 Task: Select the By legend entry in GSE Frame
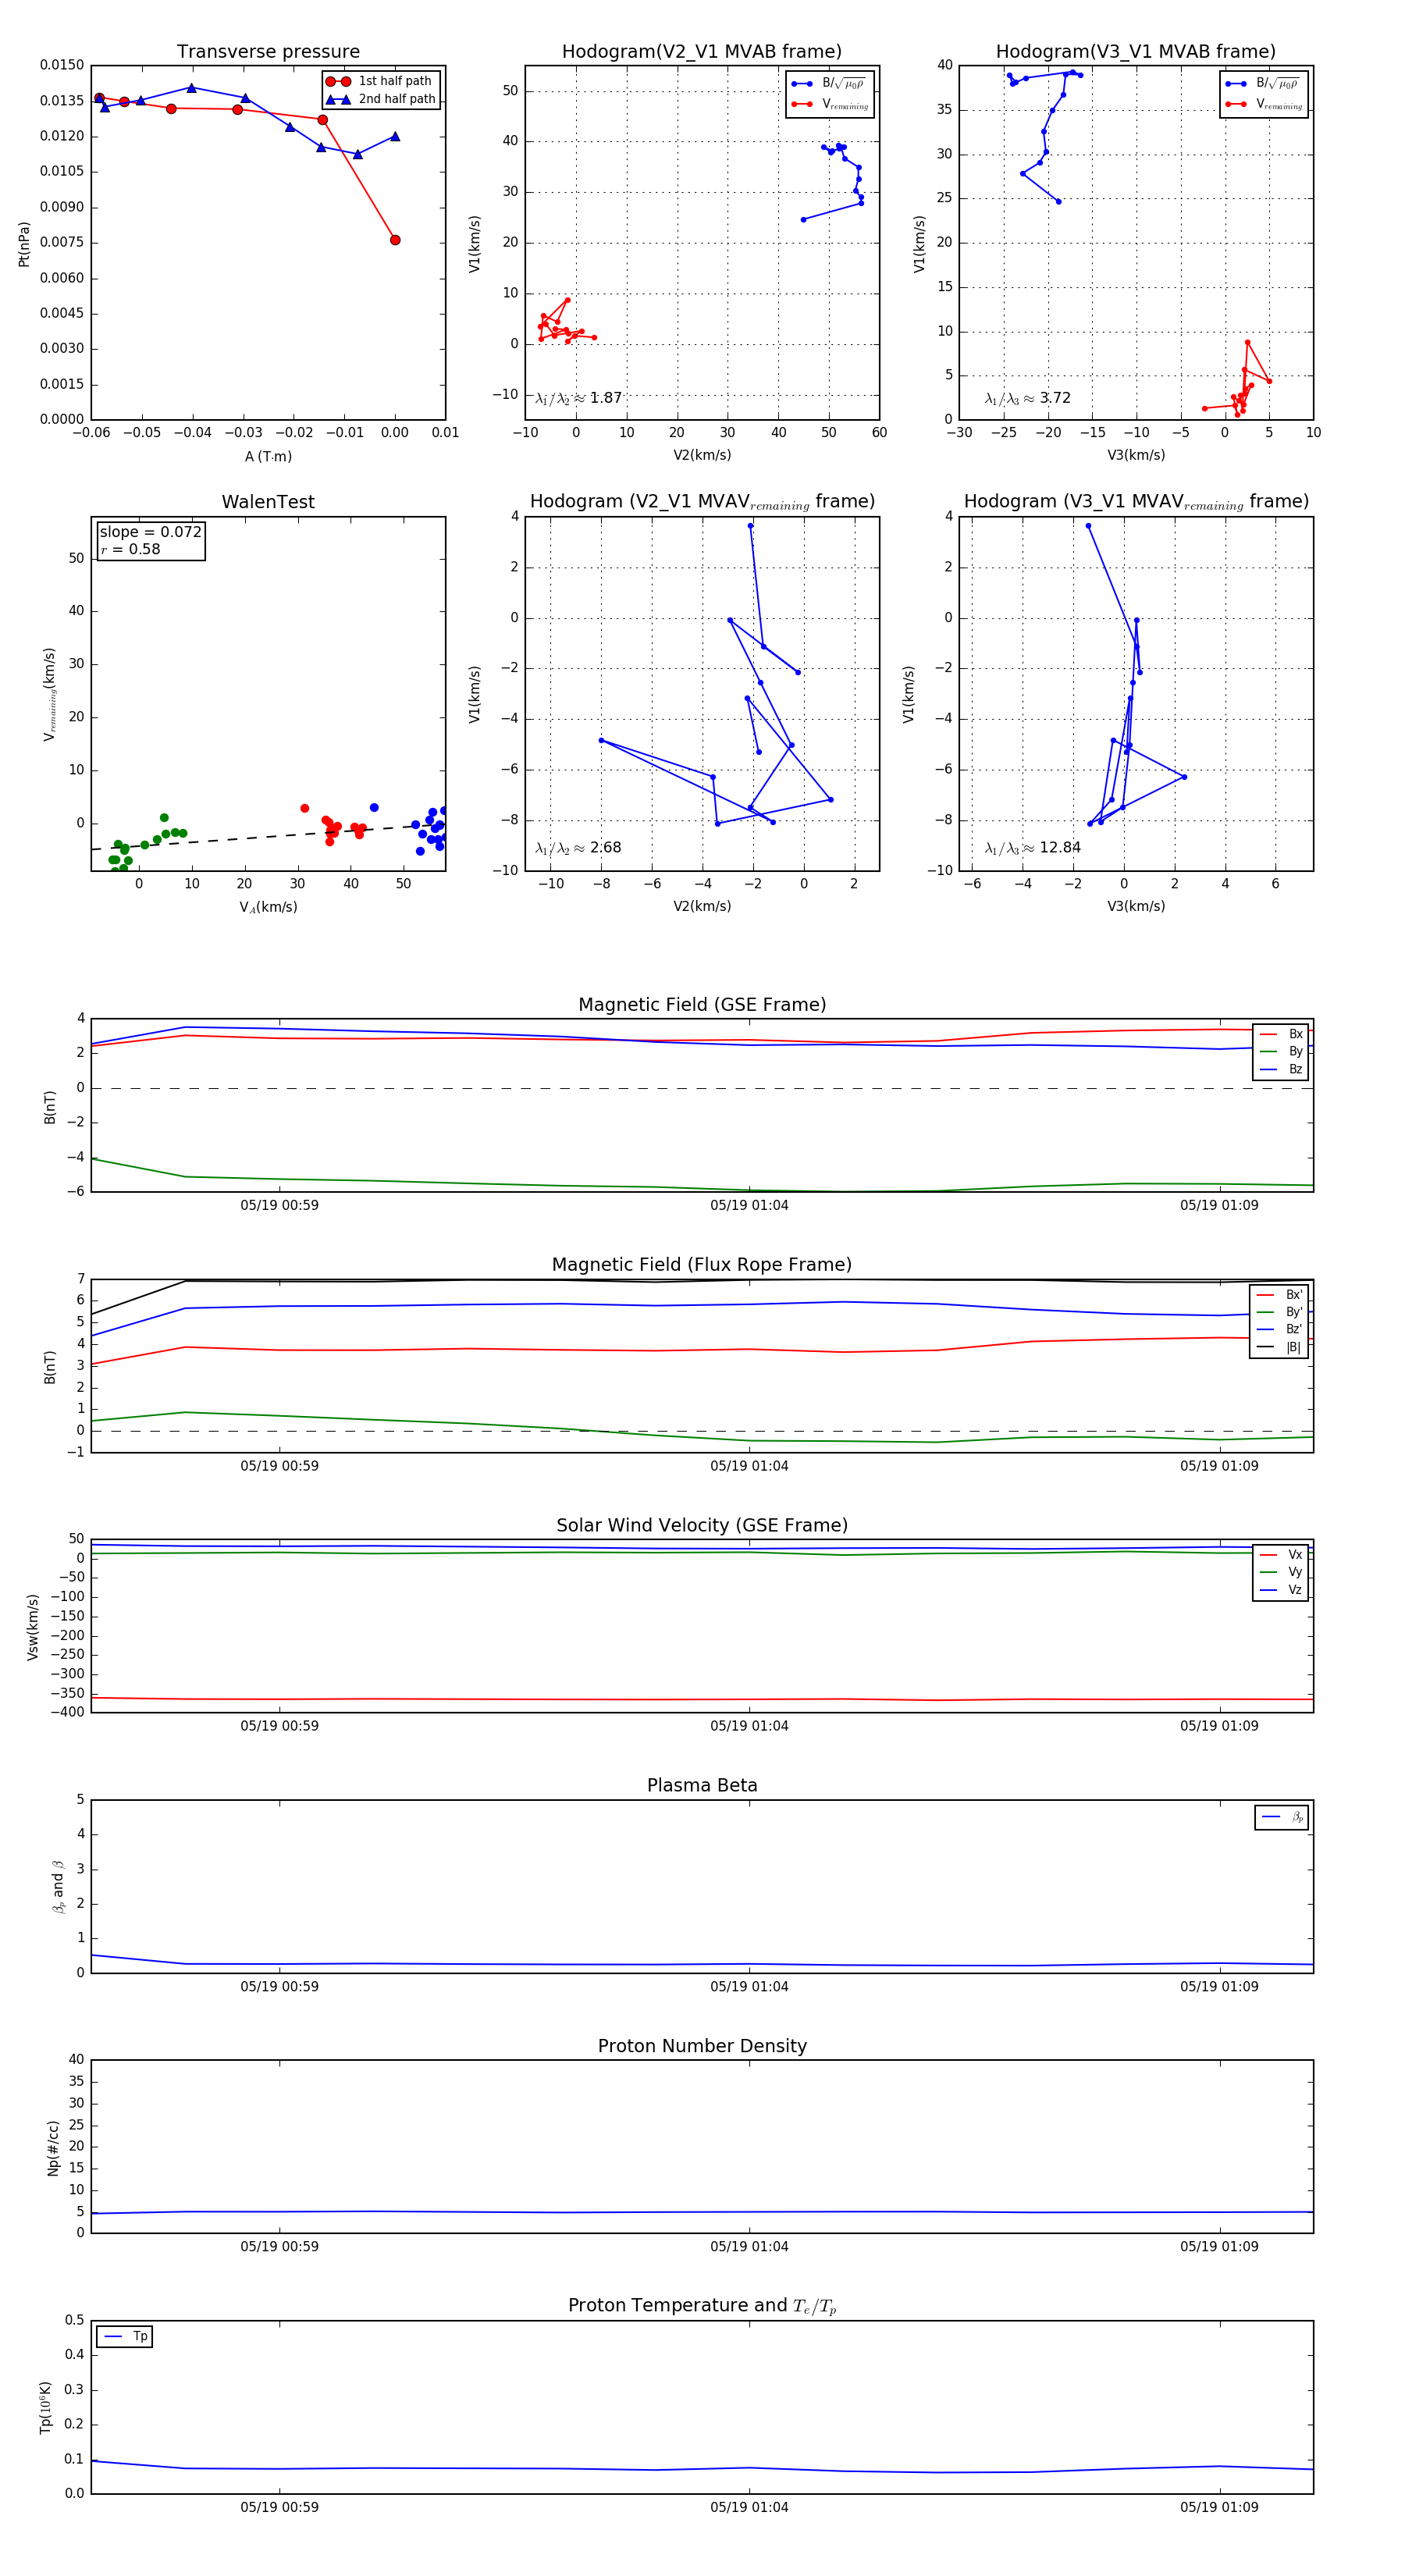(1280, 1051)
